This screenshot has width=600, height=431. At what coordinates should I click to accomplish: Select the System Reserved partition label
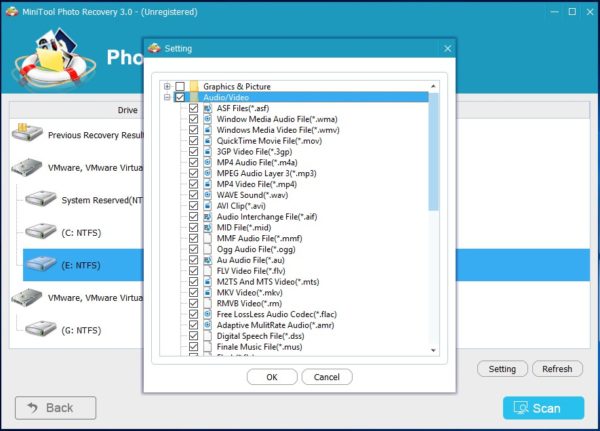tap(102, 200)
